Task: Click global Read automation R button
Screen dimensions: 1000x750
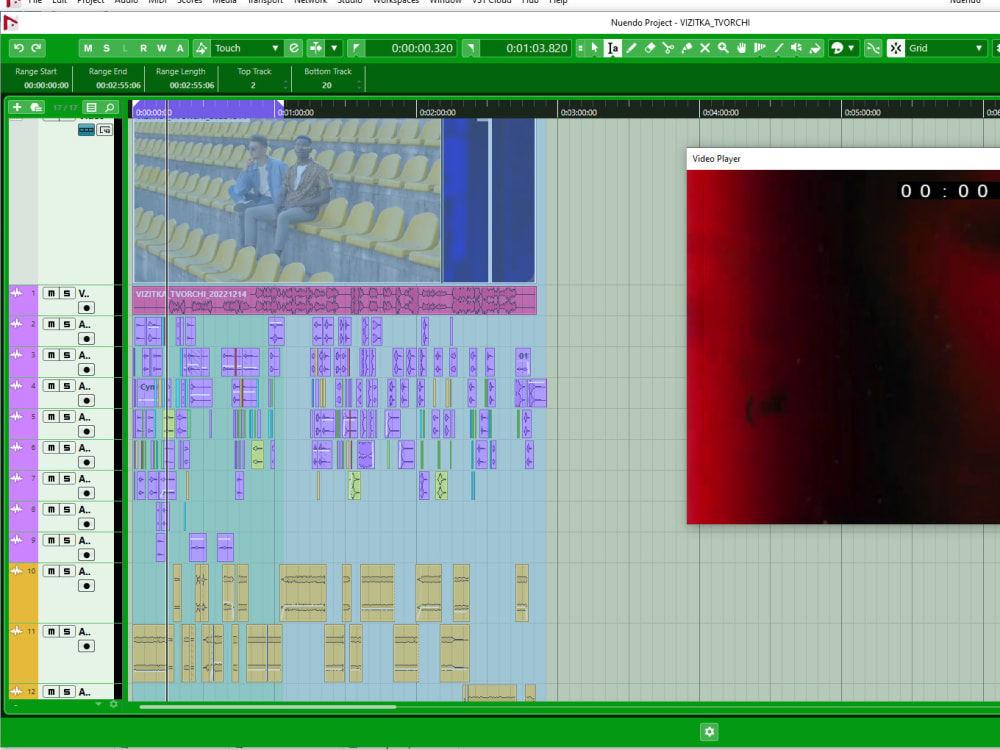Action: 143,48
